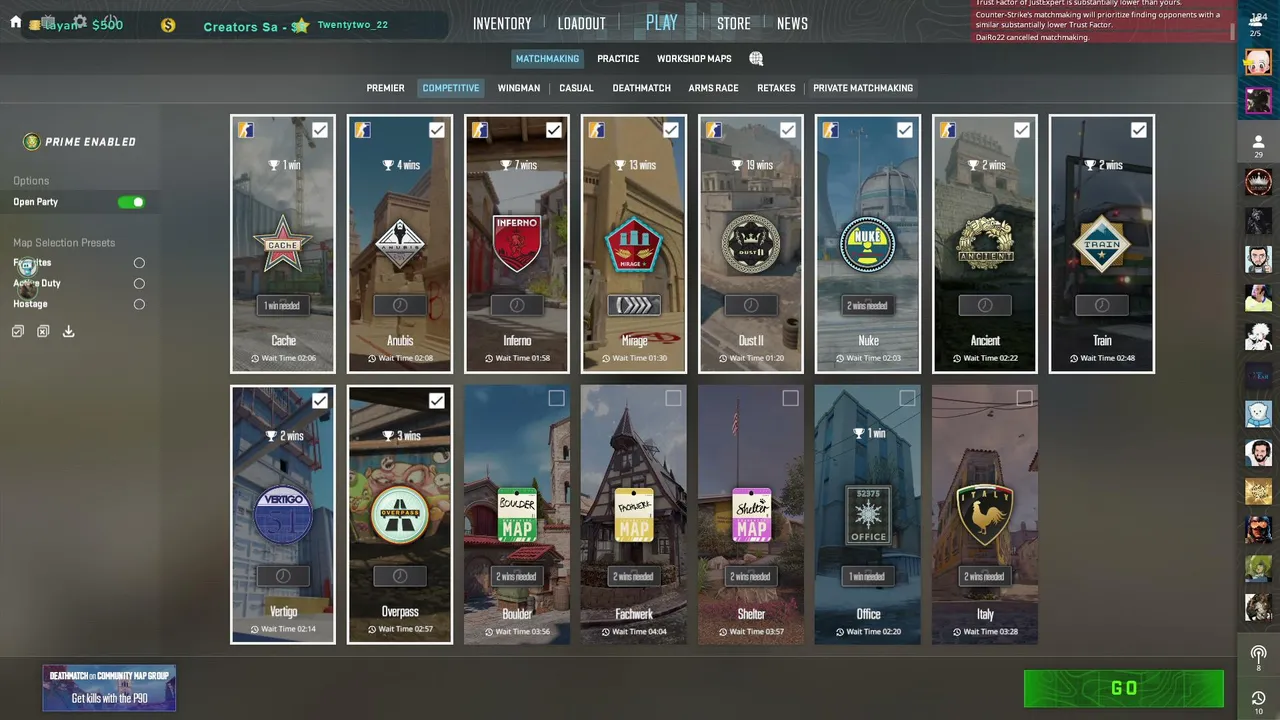Select the Deathmatch game mode tab
Screen dimensions: 1280x720
(x=641, y=88)
